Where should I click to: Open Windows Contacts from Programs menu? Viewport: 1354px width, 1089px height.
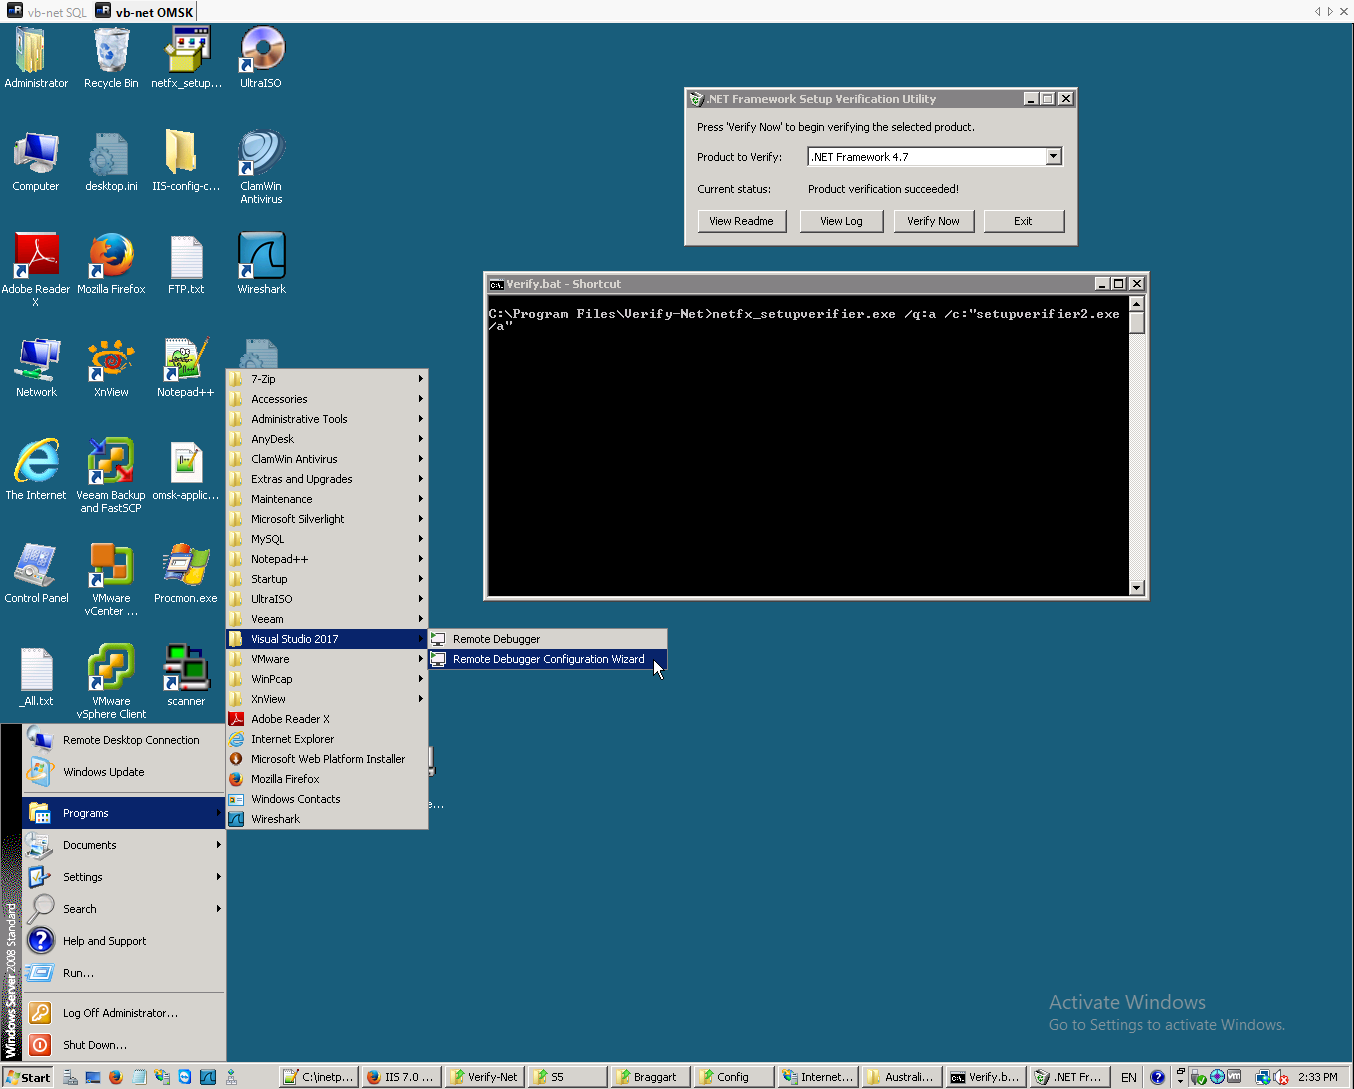click(327, 799)
